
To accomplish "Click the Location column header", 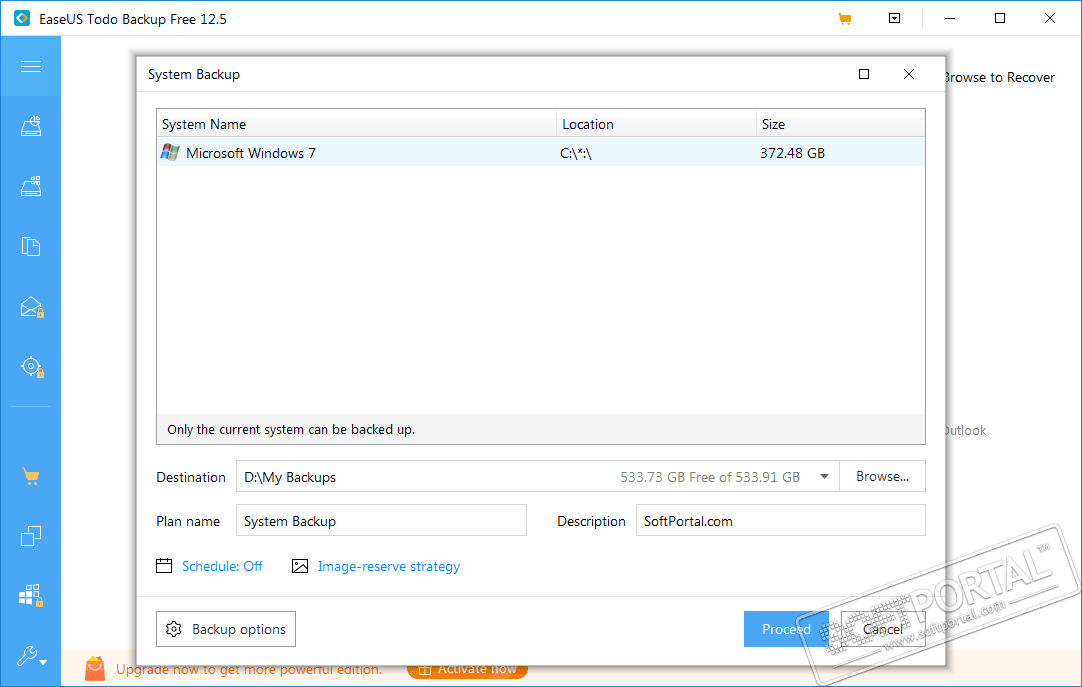I will coord(656,124).
